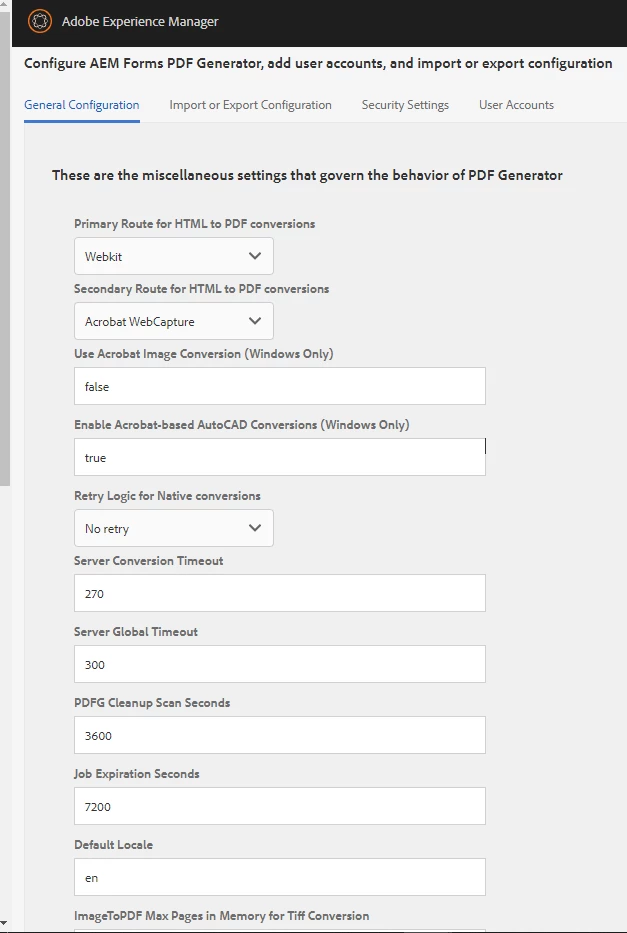Open the Security Settings tab
The image size is (627, 933).
(405, 105)
